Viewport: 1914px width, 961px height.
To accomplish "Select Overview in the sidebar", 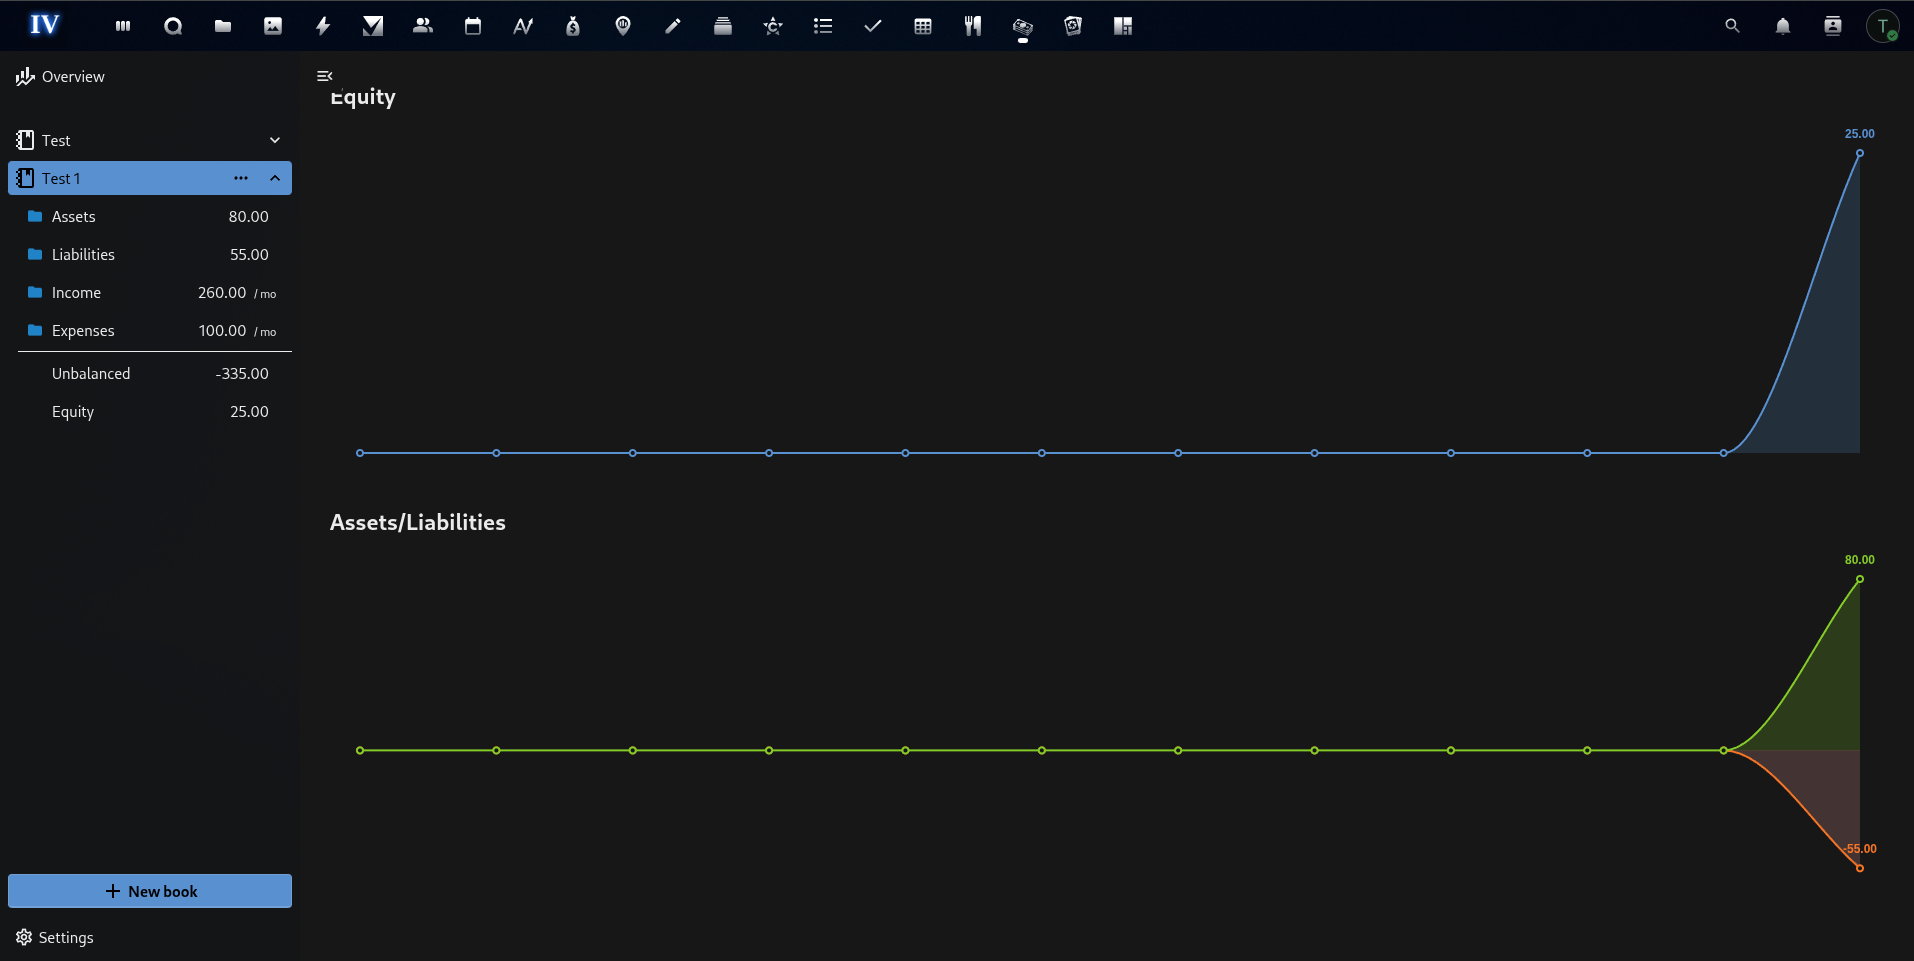I will coord(72,76).
